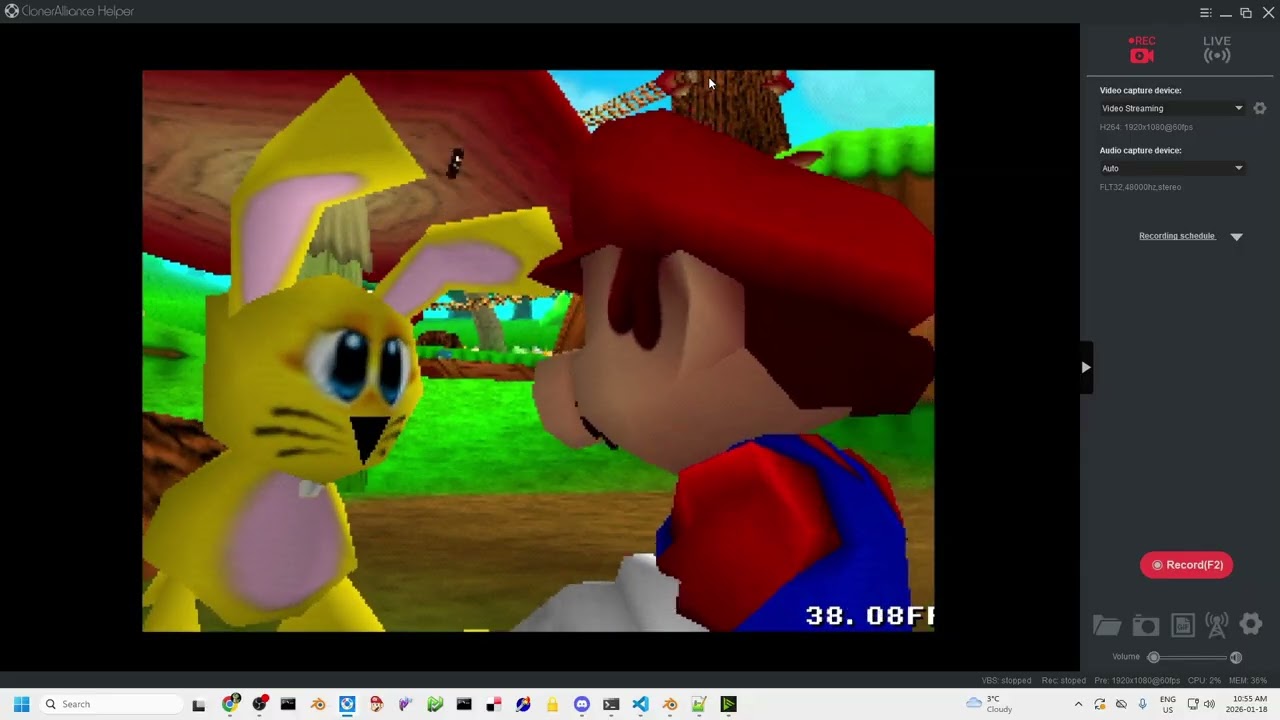The image size is (1280, 720).
Task: Open video capture device settings gear
Action: [1260, 108]
